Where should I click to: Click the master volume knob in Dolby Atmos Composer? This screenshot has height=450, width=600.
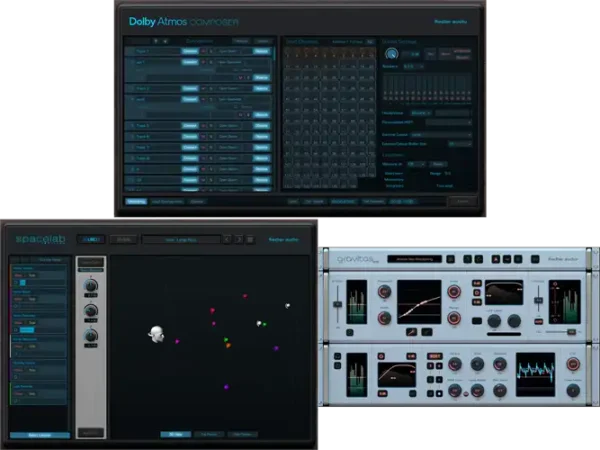coord(391,54)
